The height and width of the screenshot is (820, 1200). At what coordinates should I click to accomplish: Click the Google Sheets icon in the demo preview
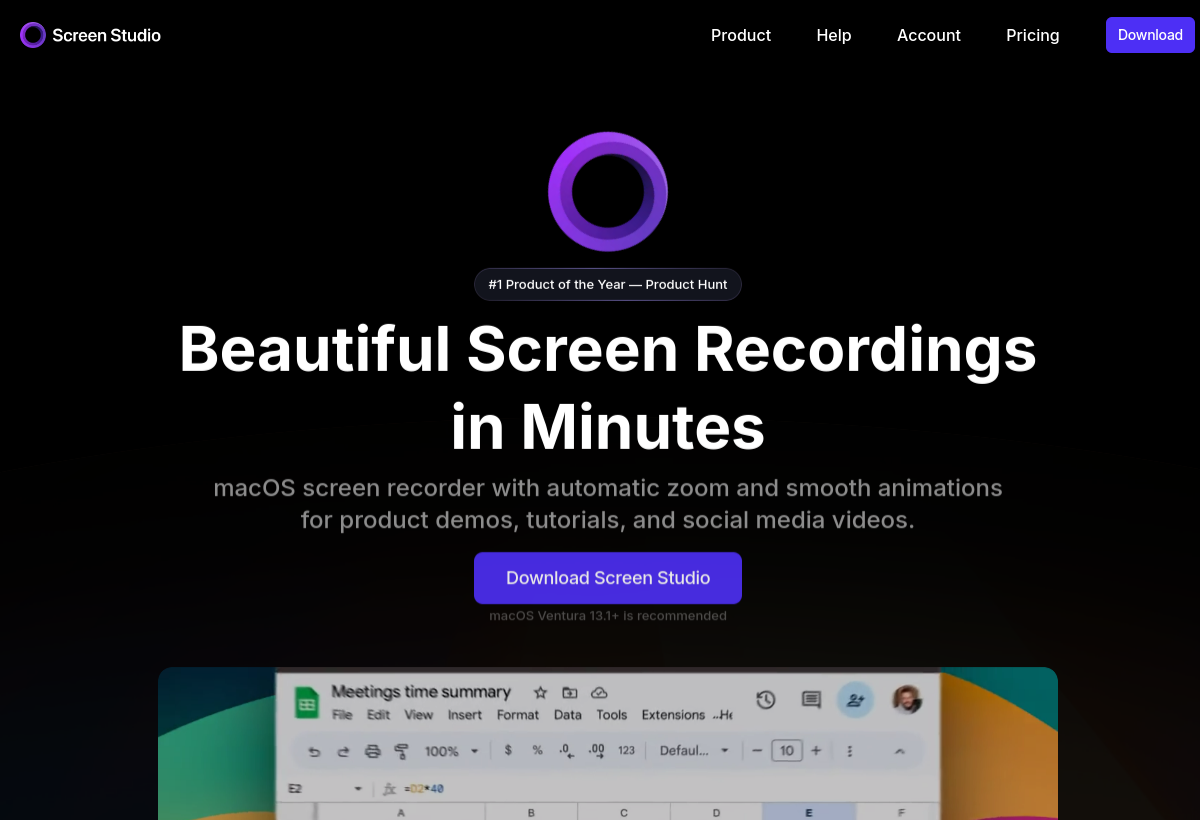coord(306,702)
